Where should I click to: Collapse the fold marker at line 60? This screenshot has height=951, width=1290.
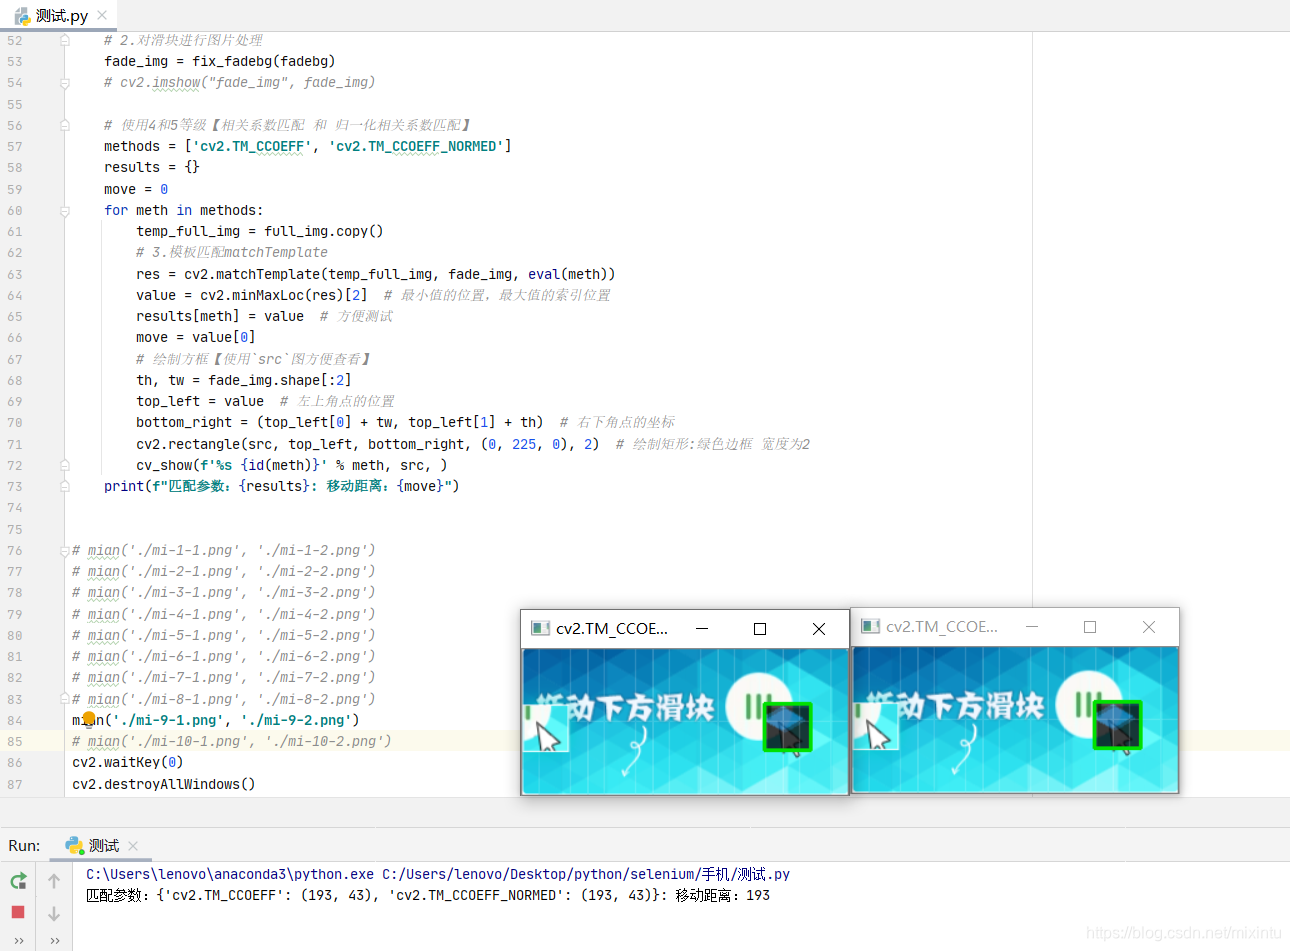coord(64,211)
